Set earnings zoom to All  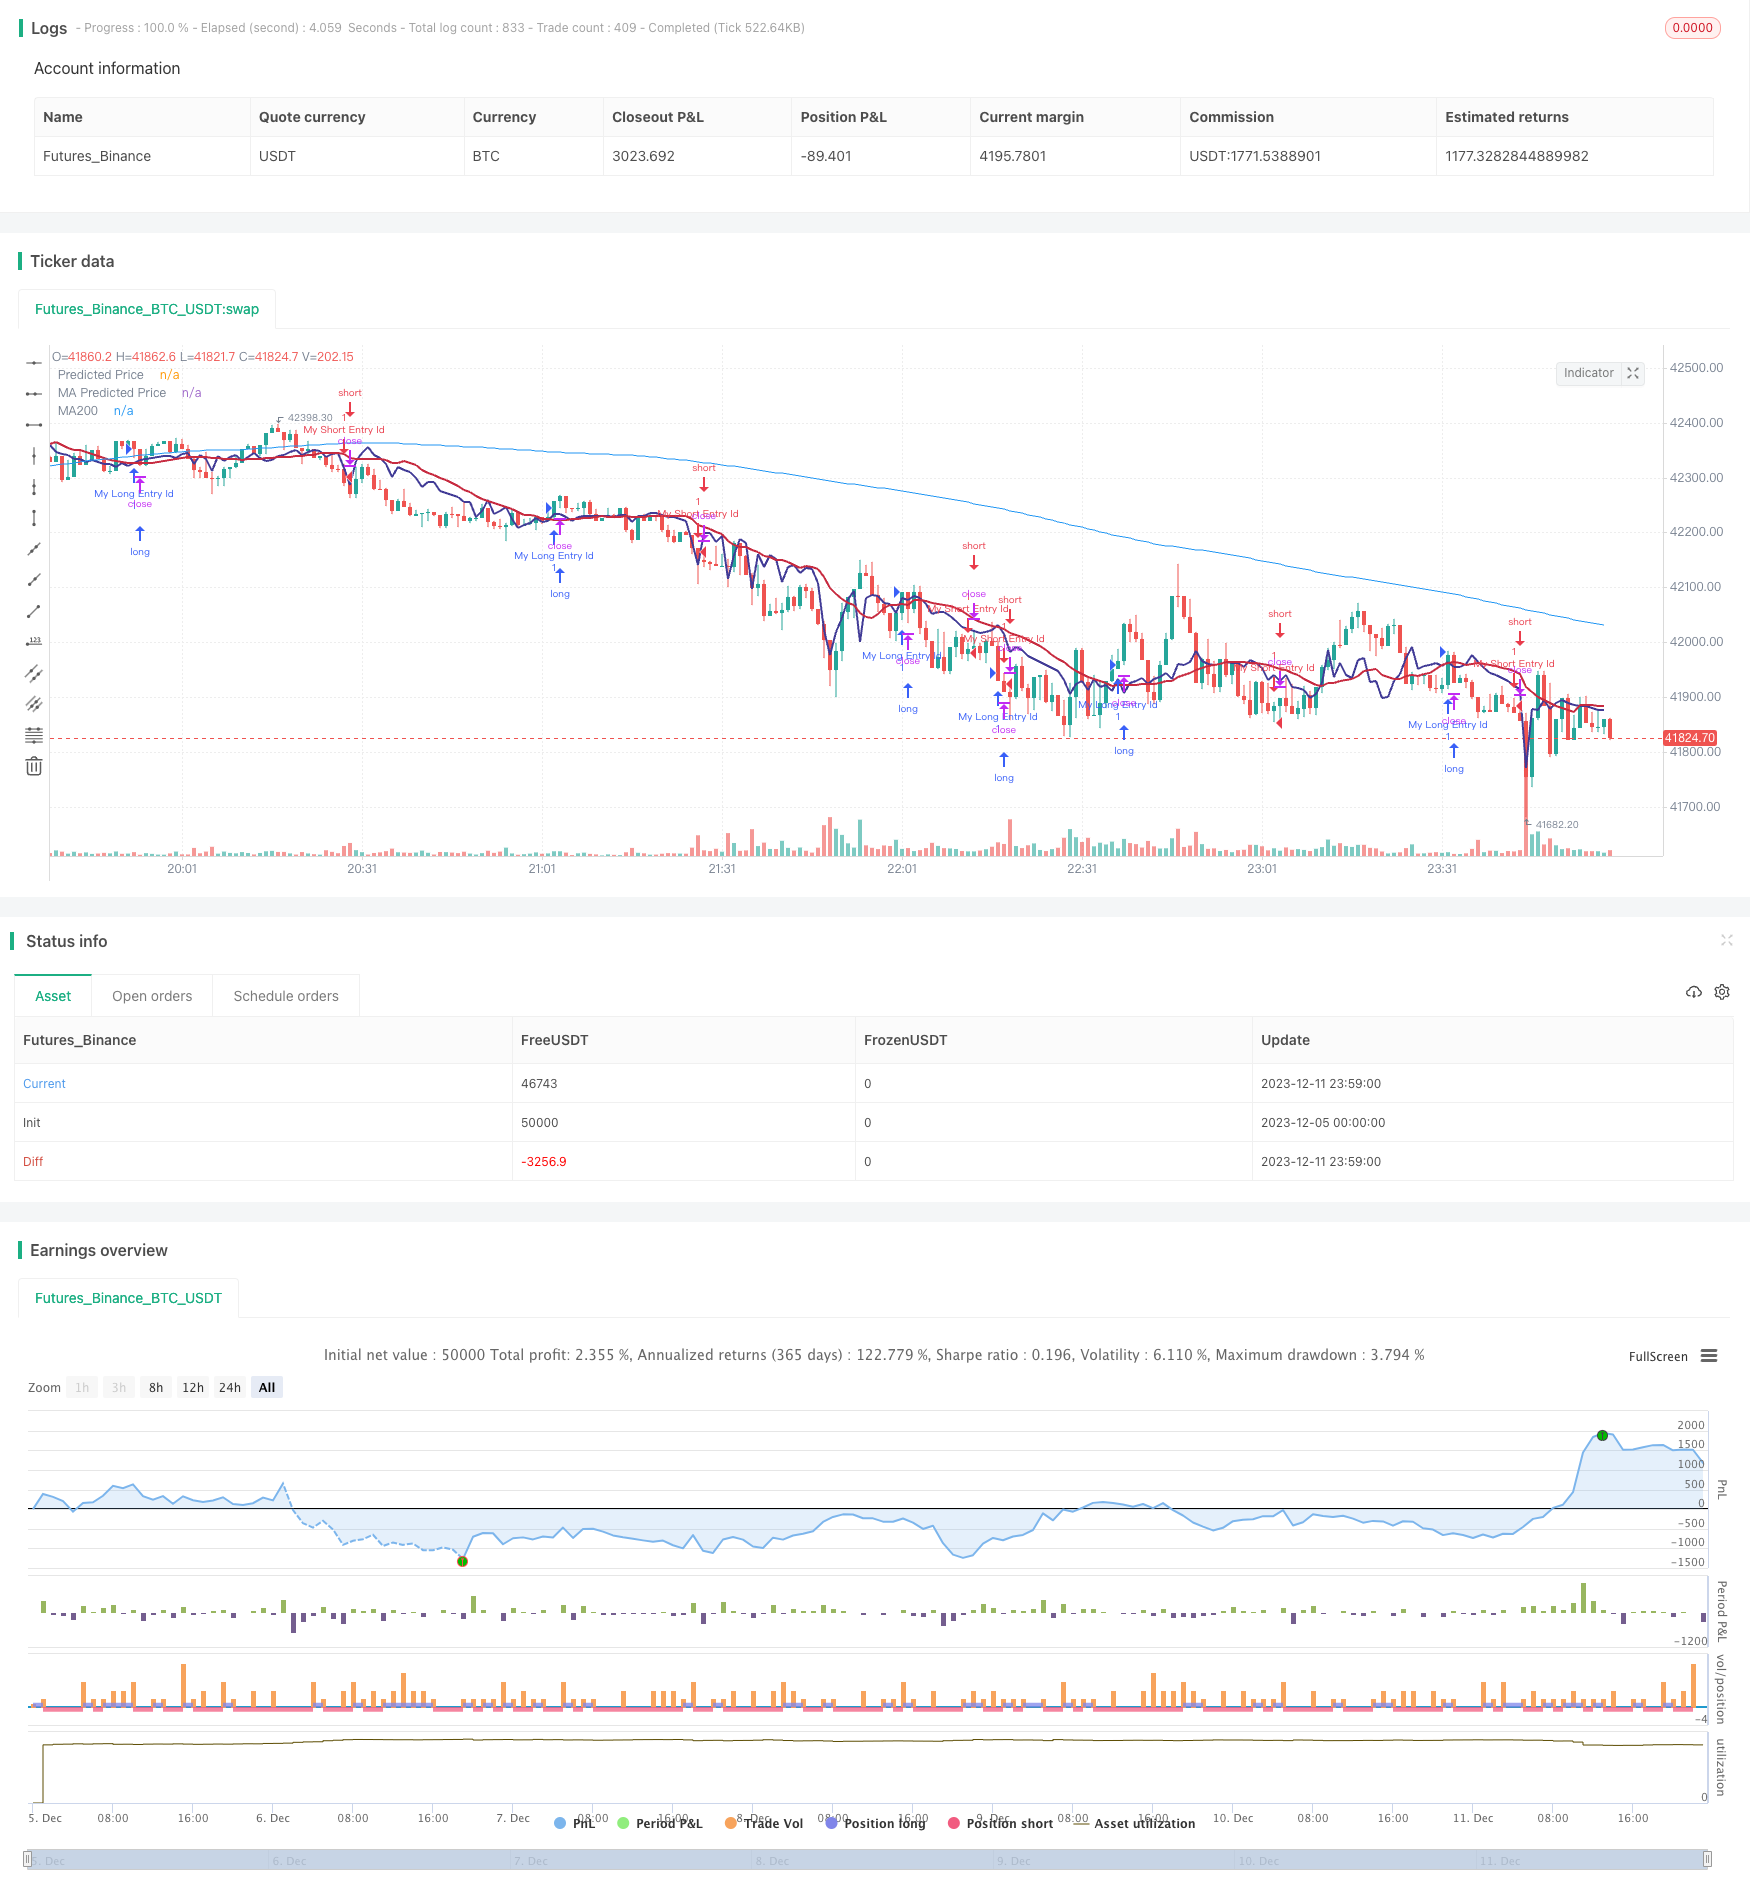[267, 1387]
